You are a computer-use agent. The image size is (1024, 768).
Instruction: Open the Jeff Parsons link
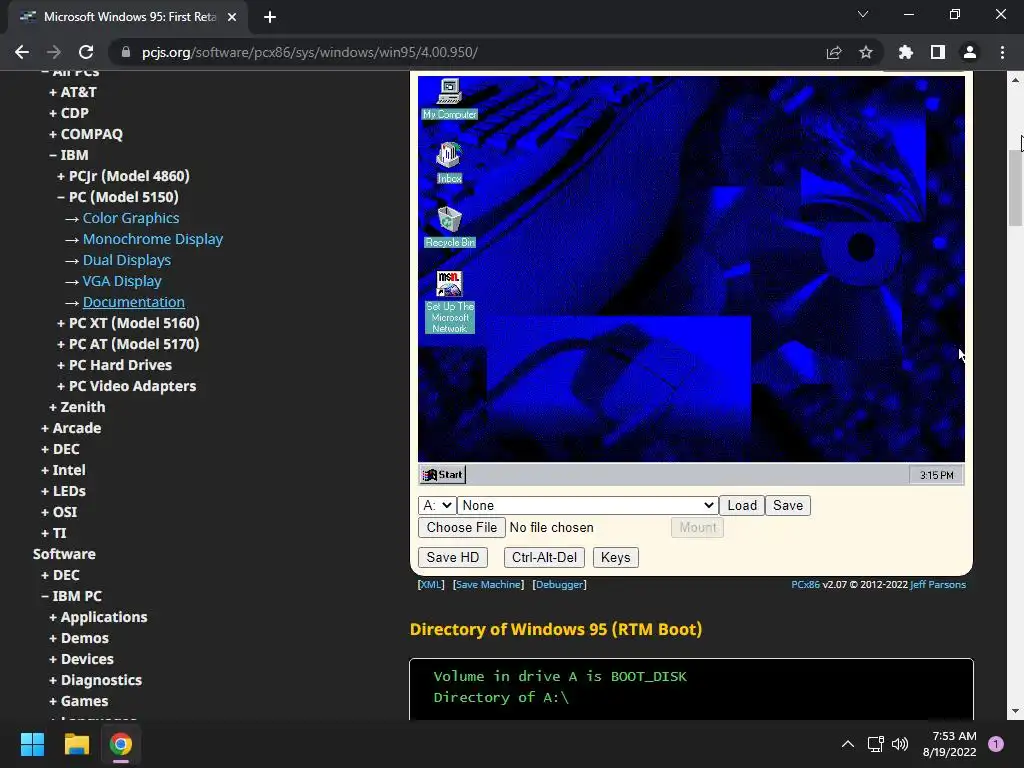click(938, 584)
